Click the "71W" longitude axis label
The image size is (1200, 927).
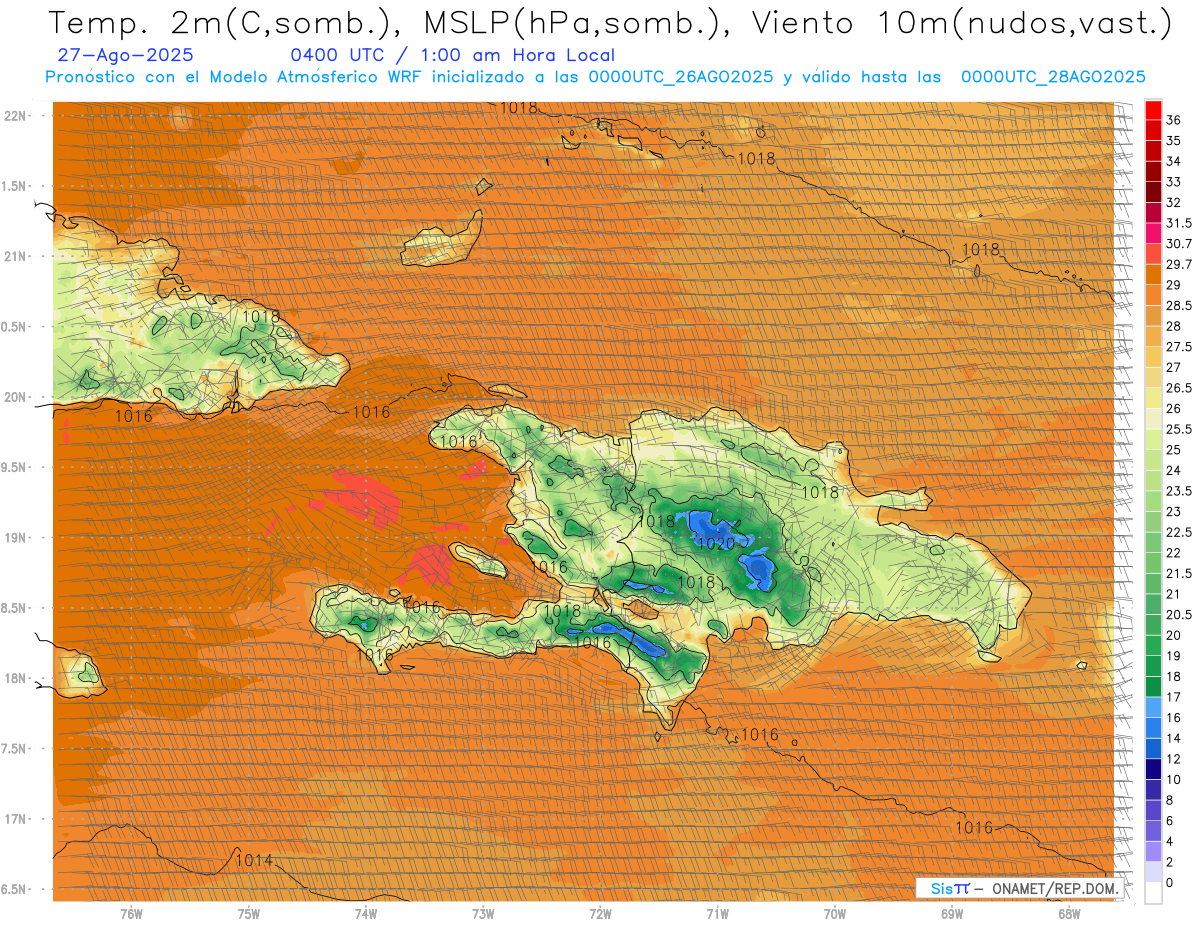(x=717, y=913)
